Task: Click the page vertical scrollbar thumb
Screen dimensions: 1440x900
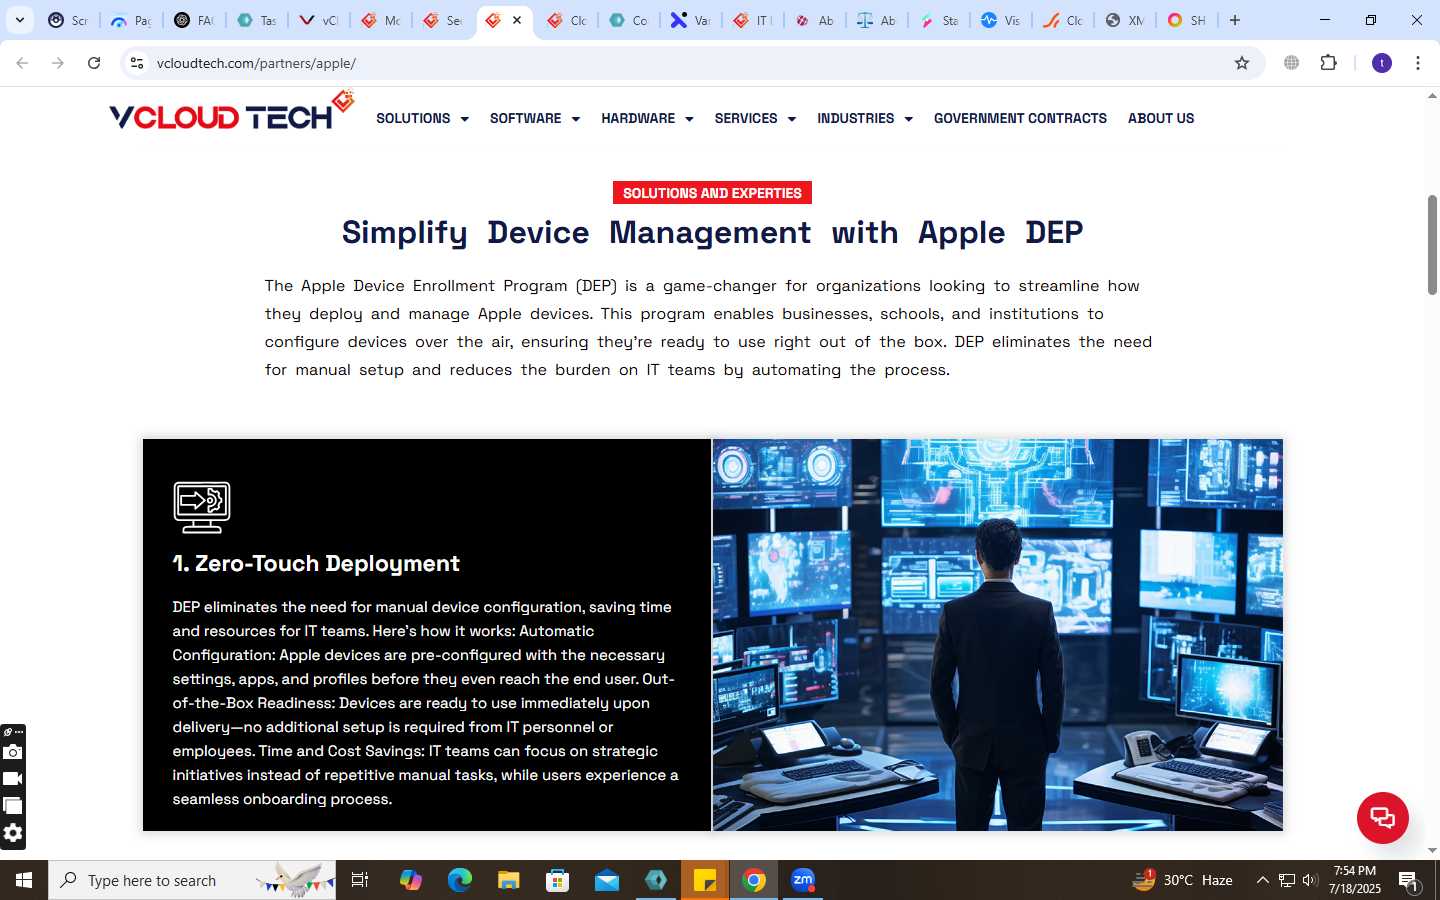Action: (x=1432, y=245)
